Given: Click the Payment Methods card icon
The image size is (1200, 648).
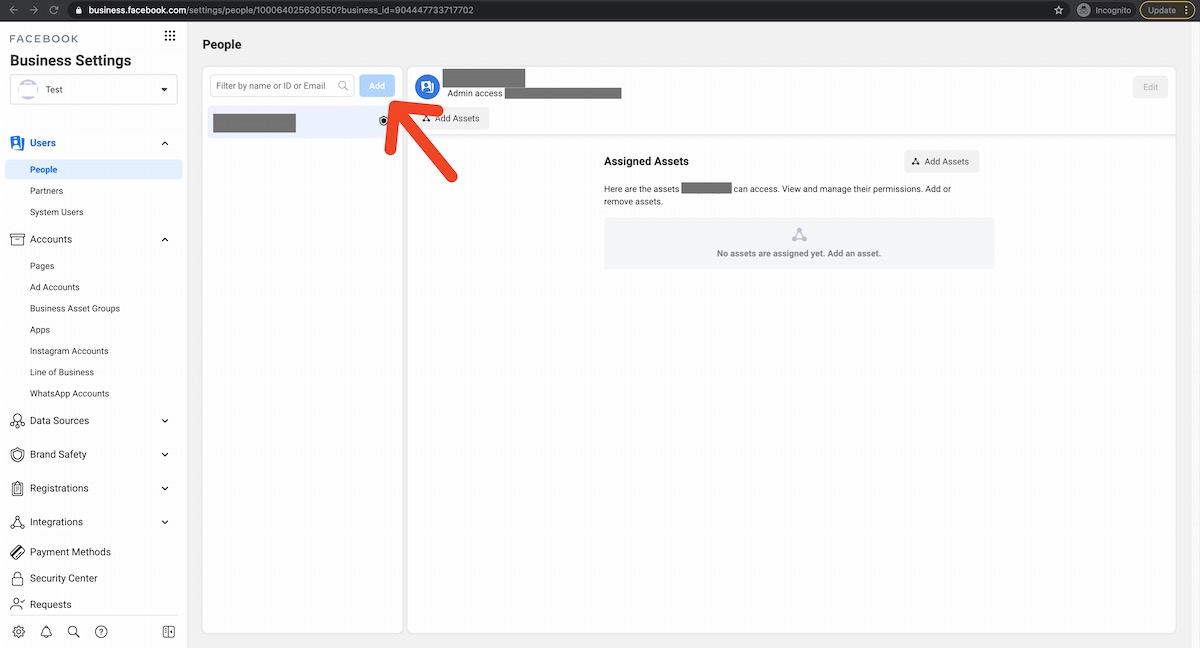Looking at the screenshot, I should [17, 552].
